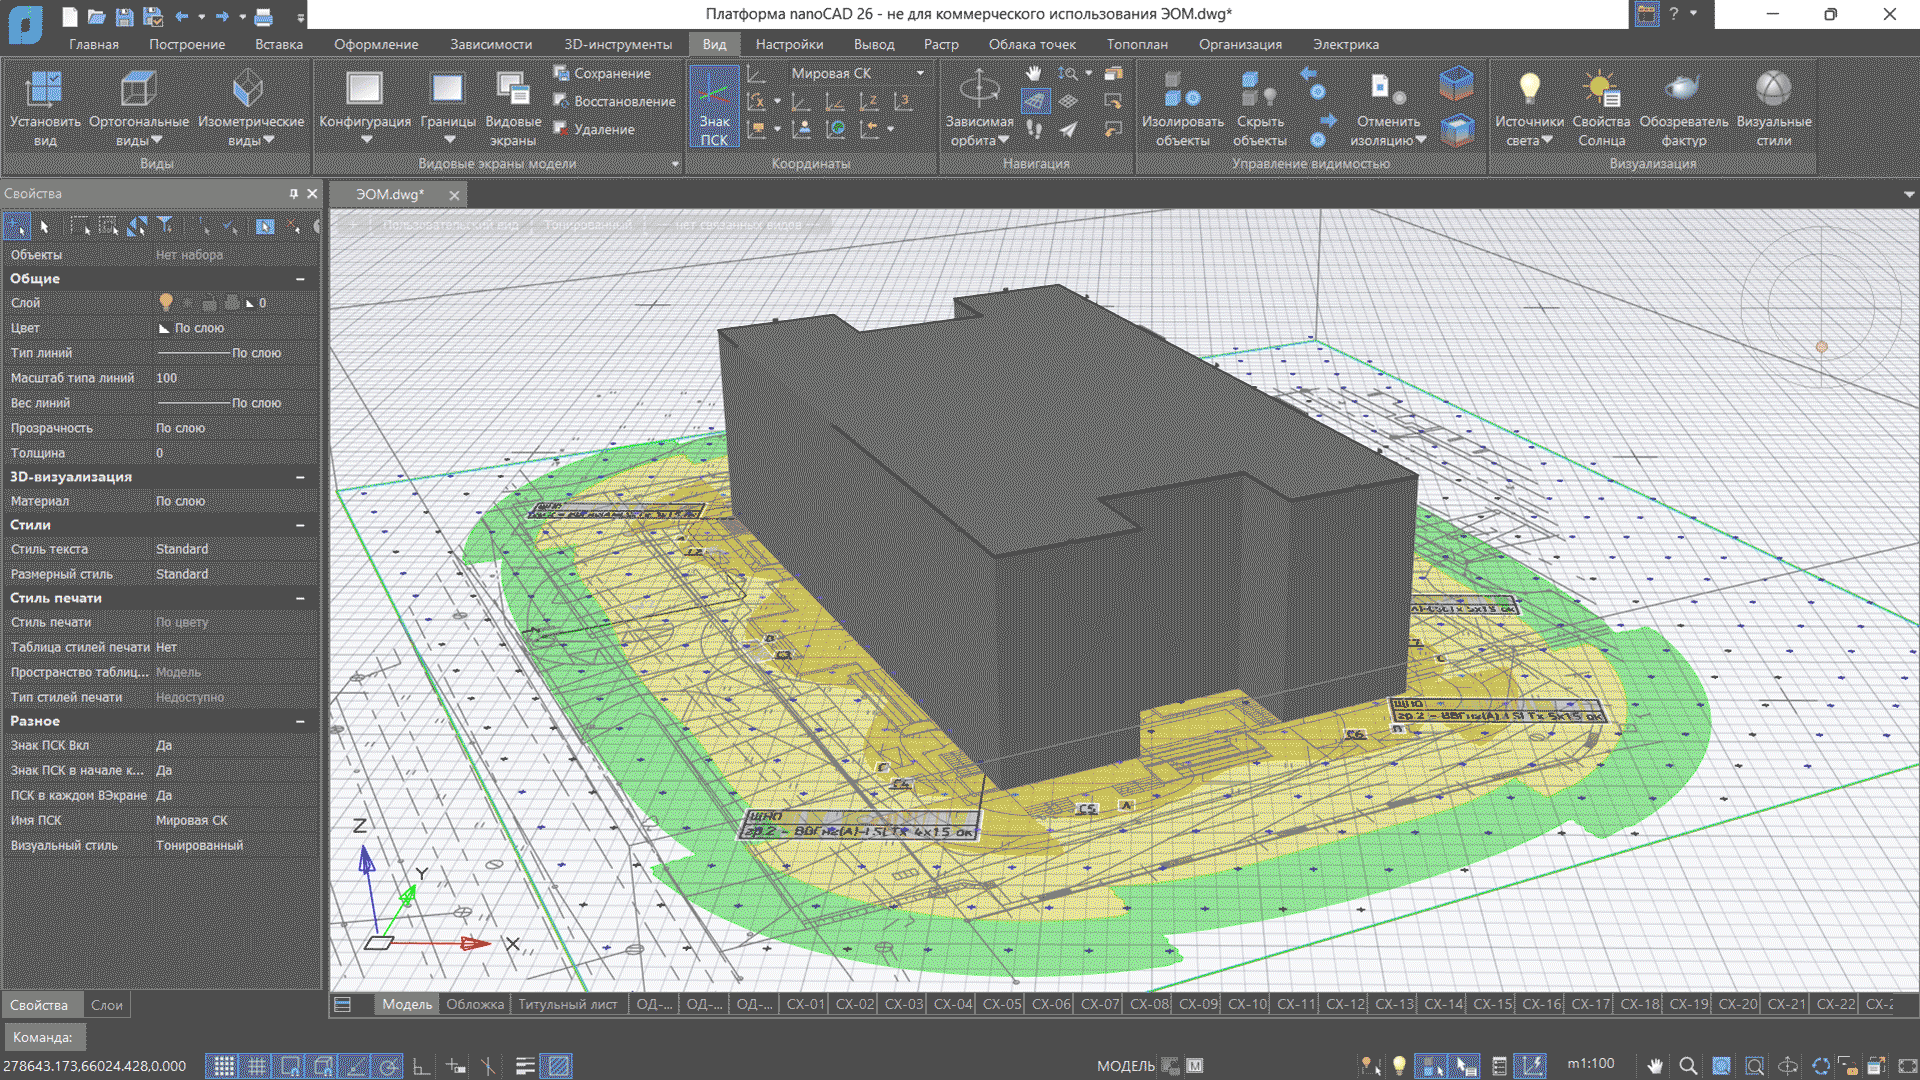
Task: Collapse the Общие properties section
Action: tap(300, 279)
